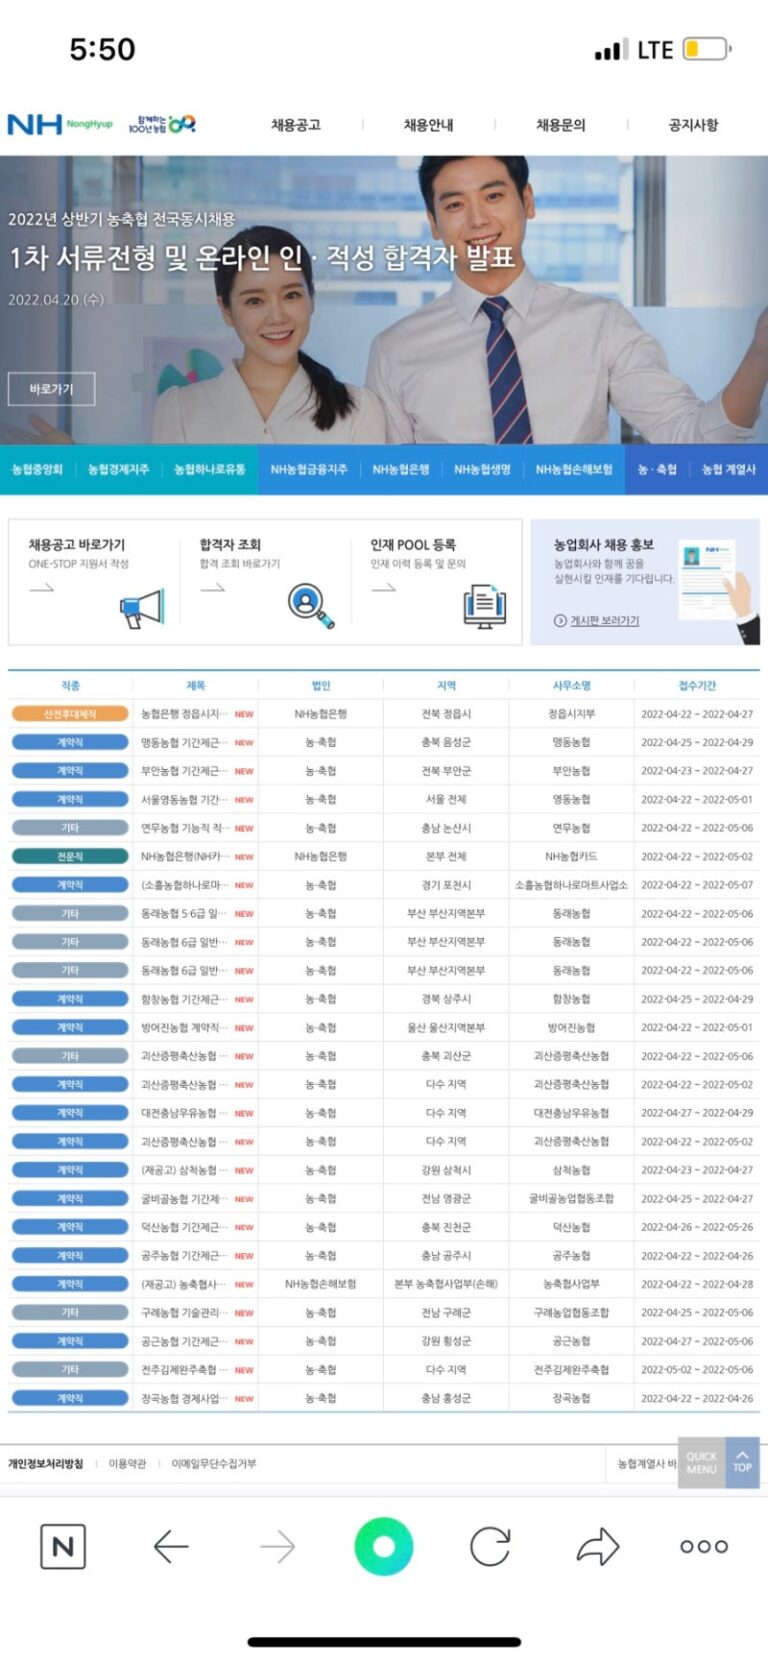Open the 채용안내 menu
Image resolution: width=768 pixels, height=1663 pixels.
coord(428,125)
